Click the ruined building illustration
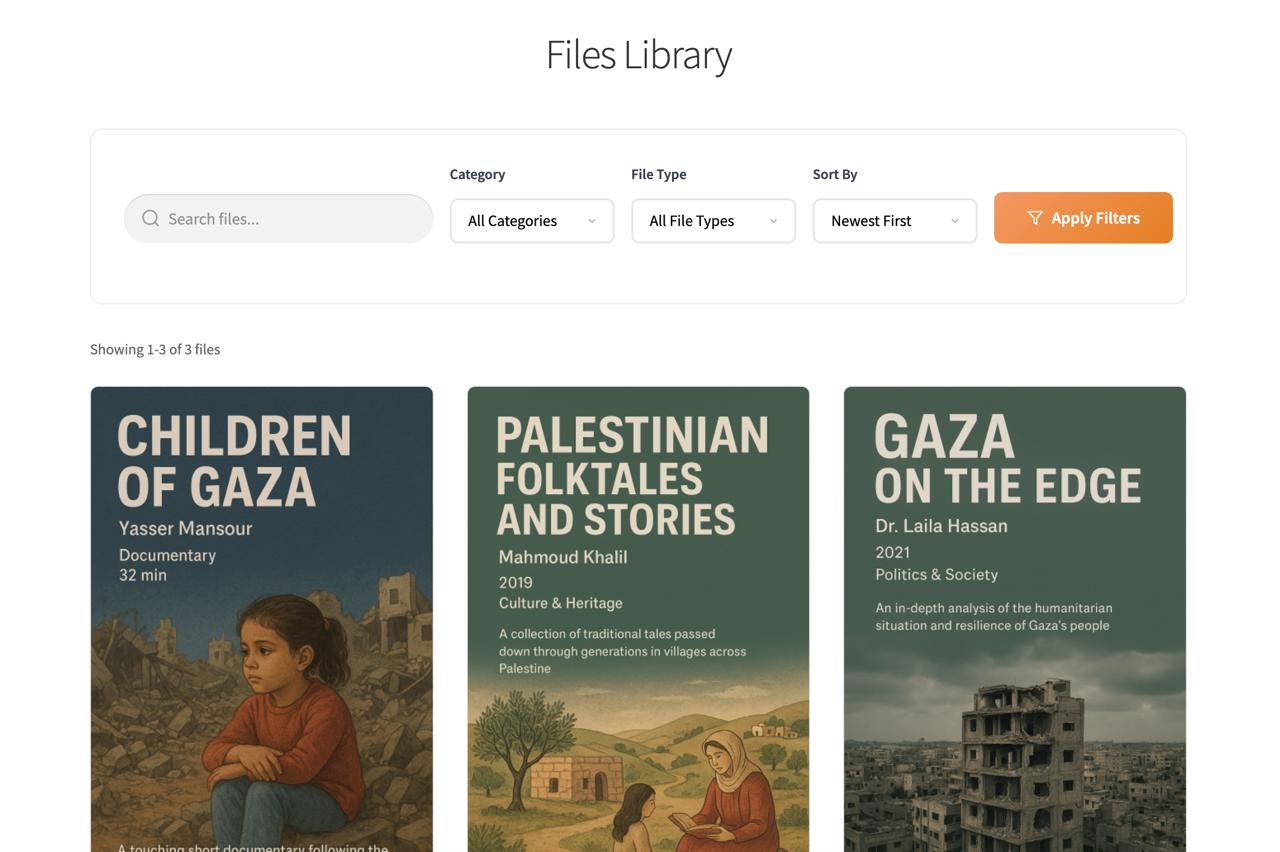This screenshot has height=852, width=1280. [x=1020, y=760]
